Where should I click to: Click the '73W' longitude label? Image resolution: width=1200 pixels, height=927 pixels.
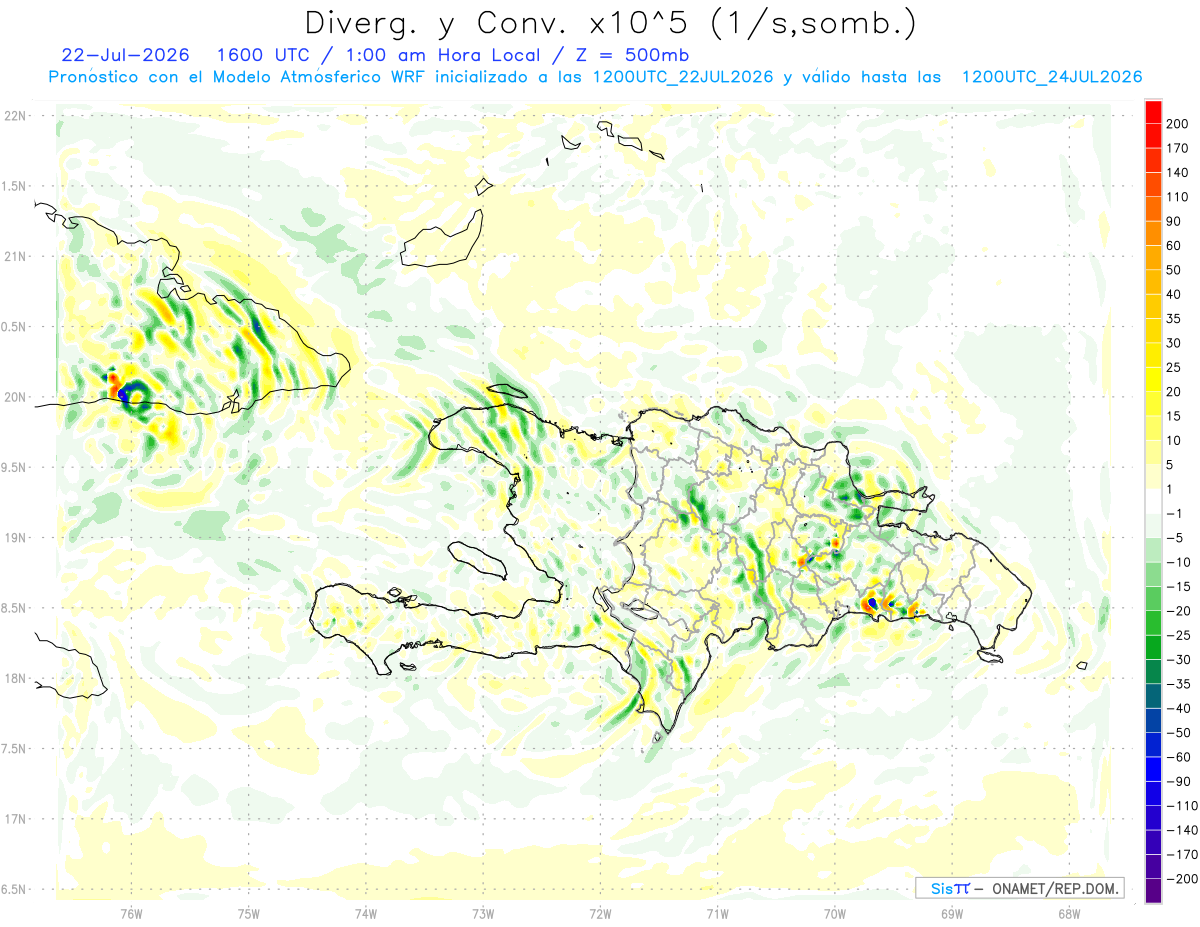[x=483, y=913]
